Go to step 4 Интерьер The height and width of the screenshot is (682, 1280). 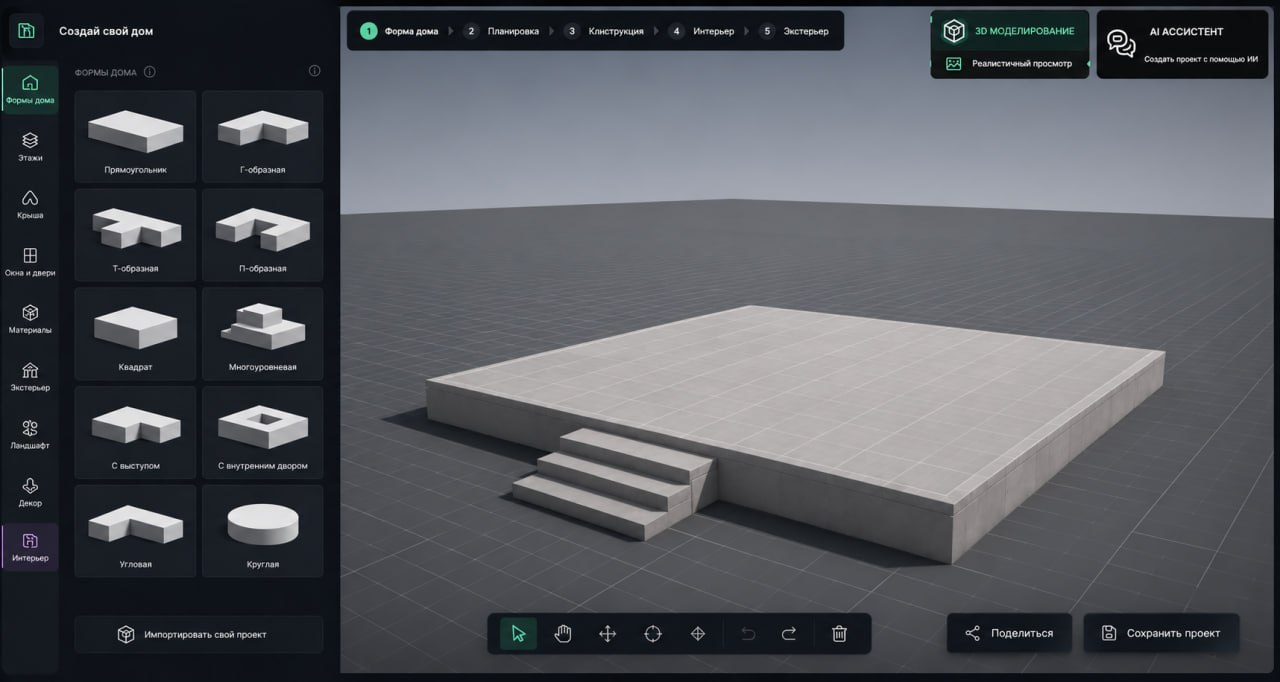coord(701,31)
